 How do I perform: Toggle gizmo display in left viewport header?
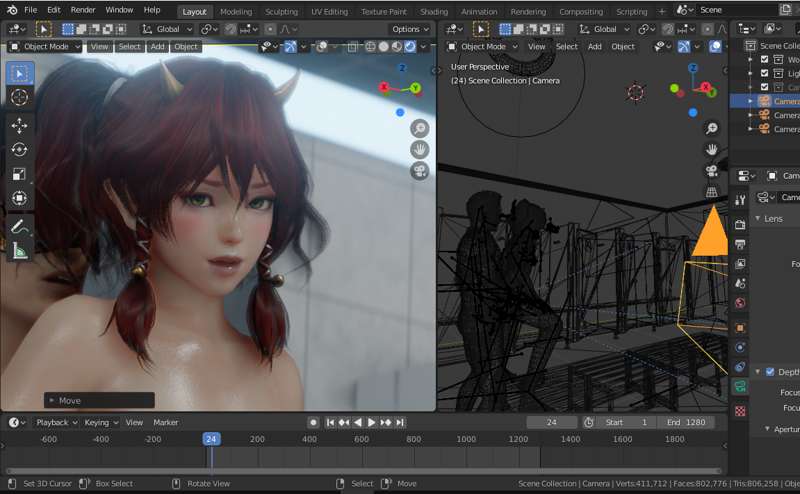pyautogui.click(x=290, y=47)
